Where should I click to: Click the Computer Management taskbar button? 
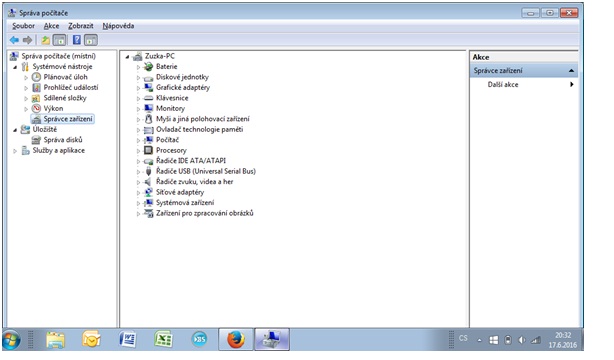272,339
